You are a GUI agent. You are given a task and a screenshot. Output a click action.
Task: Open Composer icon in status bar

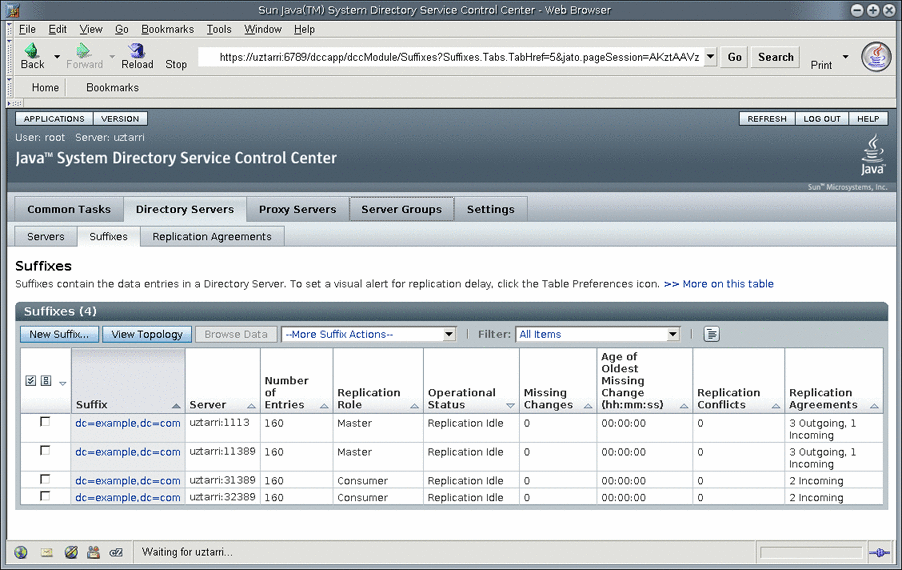click(x=71, y=552)
